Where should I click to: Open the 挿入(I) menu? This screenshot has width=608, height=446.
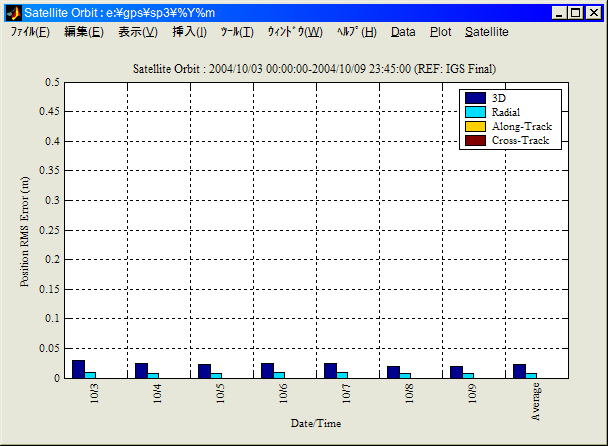click(x=190, y=32)
